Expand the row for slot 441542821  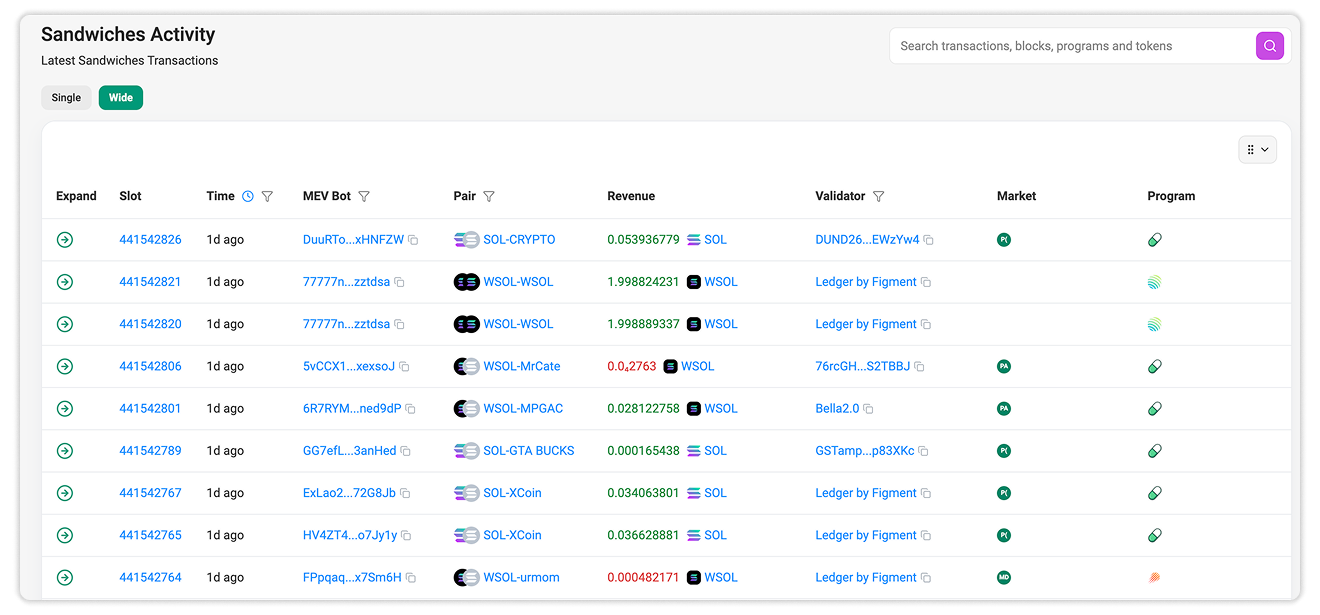coord(65,282)
